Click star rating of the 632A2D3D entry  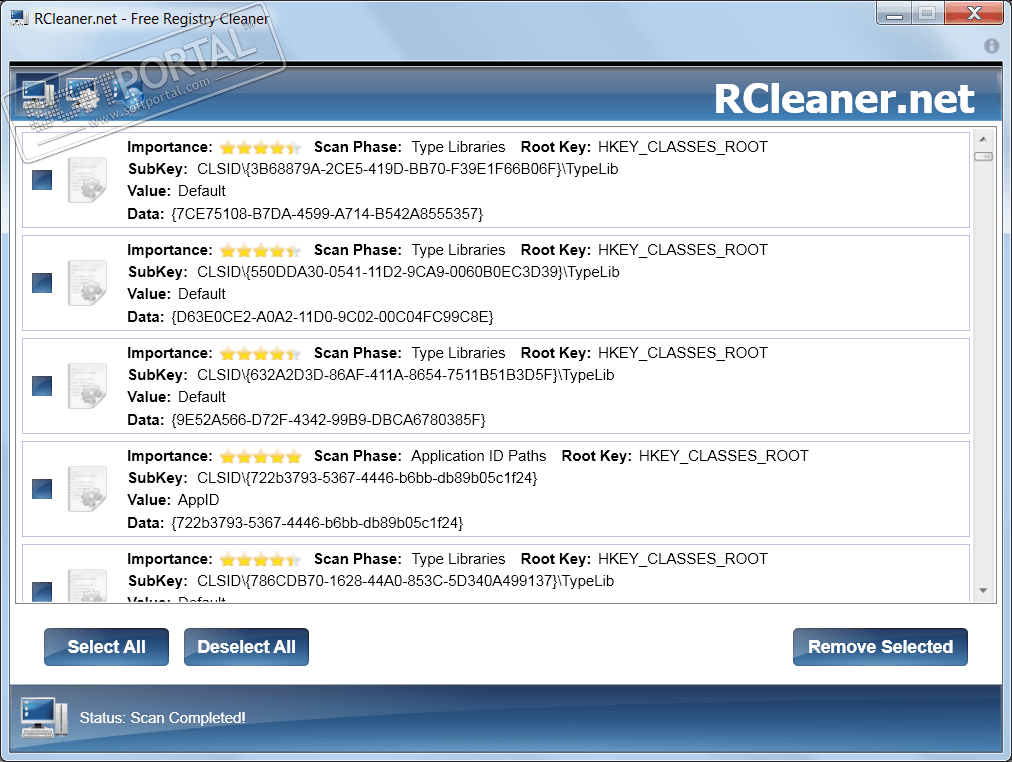click(260, 354)
